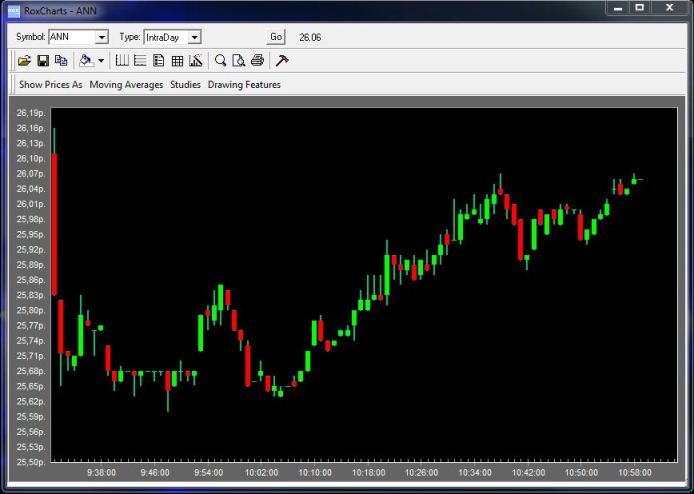Screen dimensions: 694x494
Task: Click the bar chart studies icon
Action: 196,61
